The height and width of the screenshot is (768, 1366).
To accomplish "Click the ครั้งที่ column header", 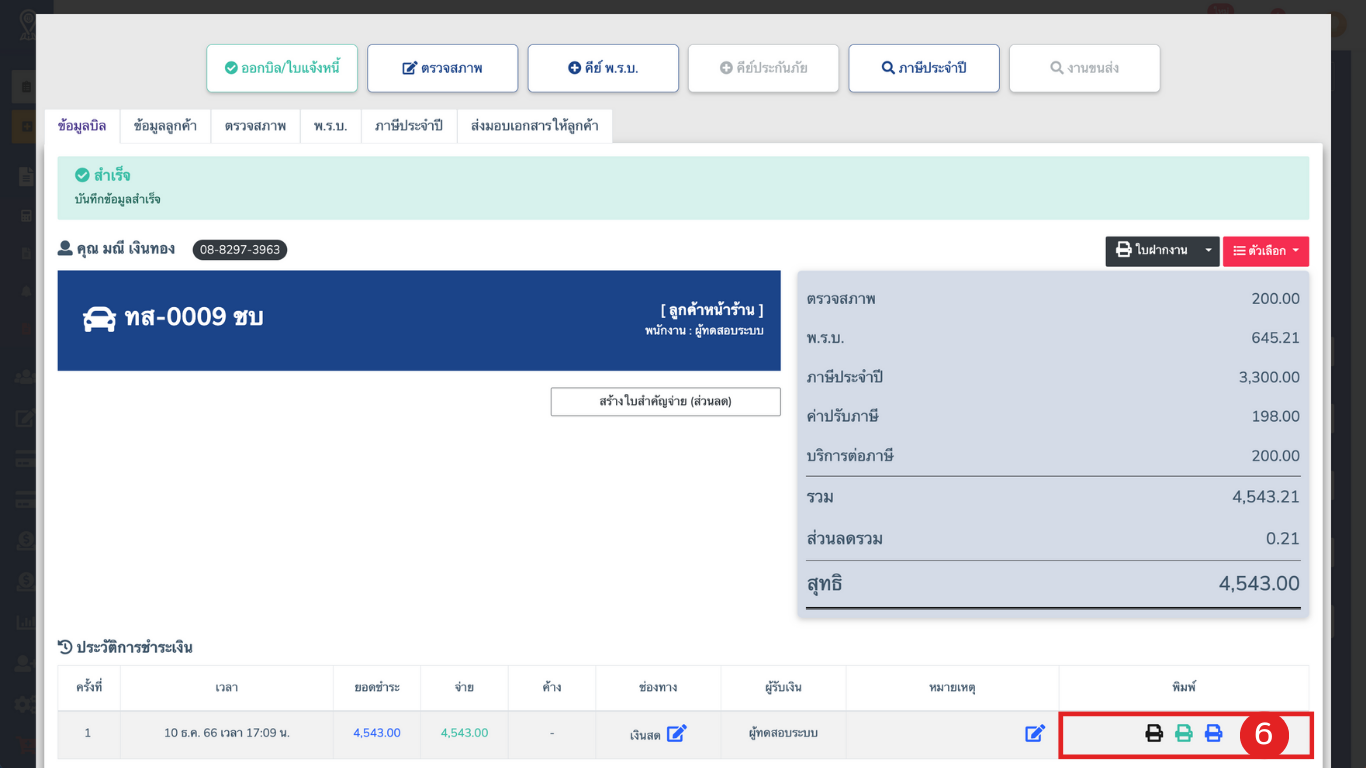I will pyautogui.click(x=88, y=688).
